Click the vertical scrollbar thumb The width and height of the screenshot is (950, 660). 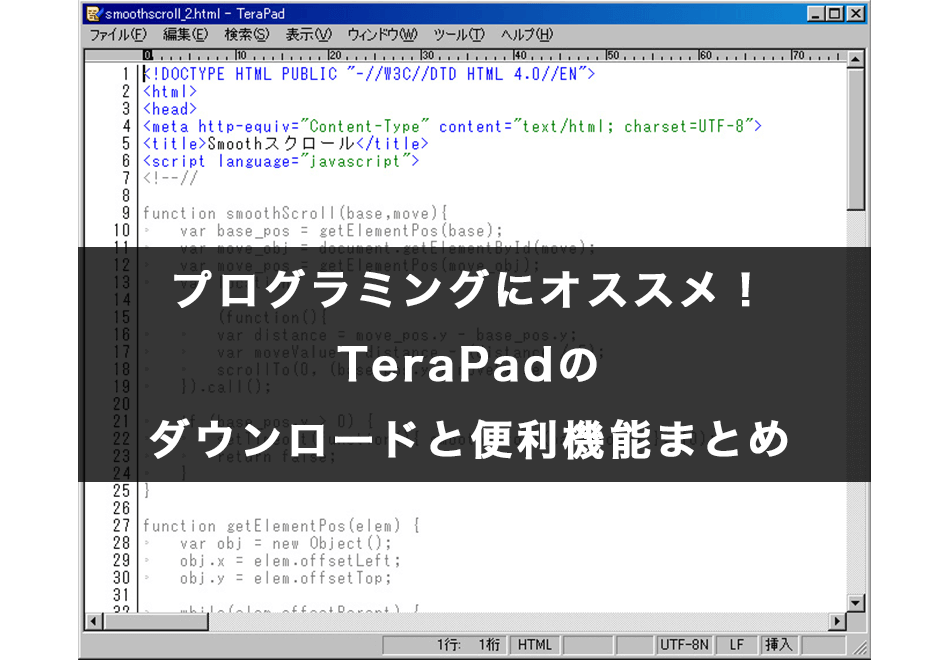coord(855,139)
